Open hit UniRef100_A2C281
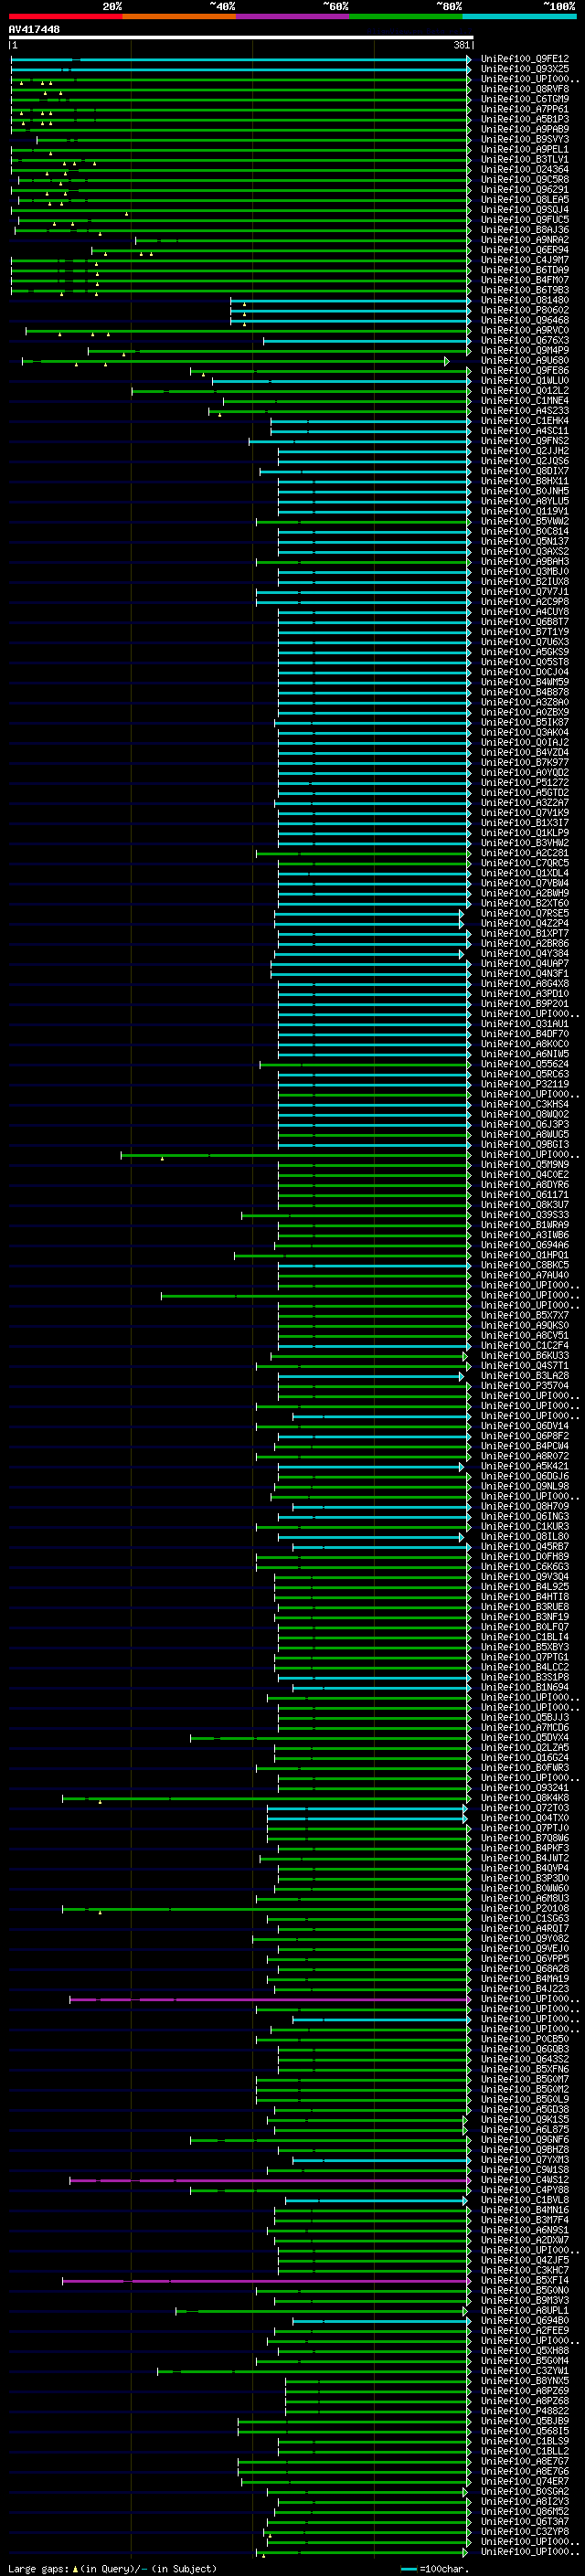The height and width of the screenshot is (2576, 585). [x=525, y=853]
